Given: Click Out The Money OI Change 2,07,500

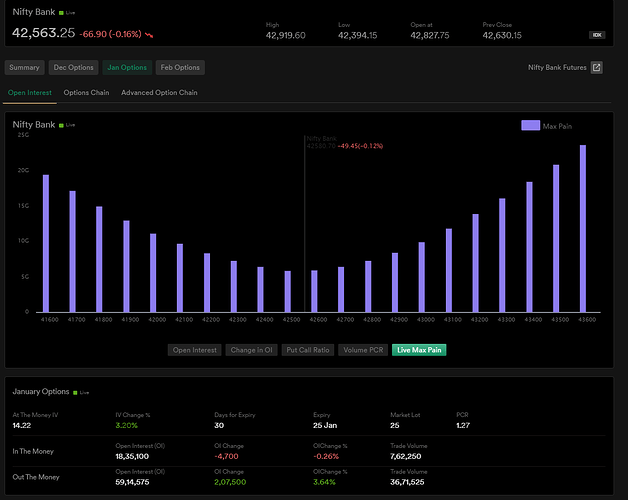Looking at the screenshot, I should pos(230,482).
